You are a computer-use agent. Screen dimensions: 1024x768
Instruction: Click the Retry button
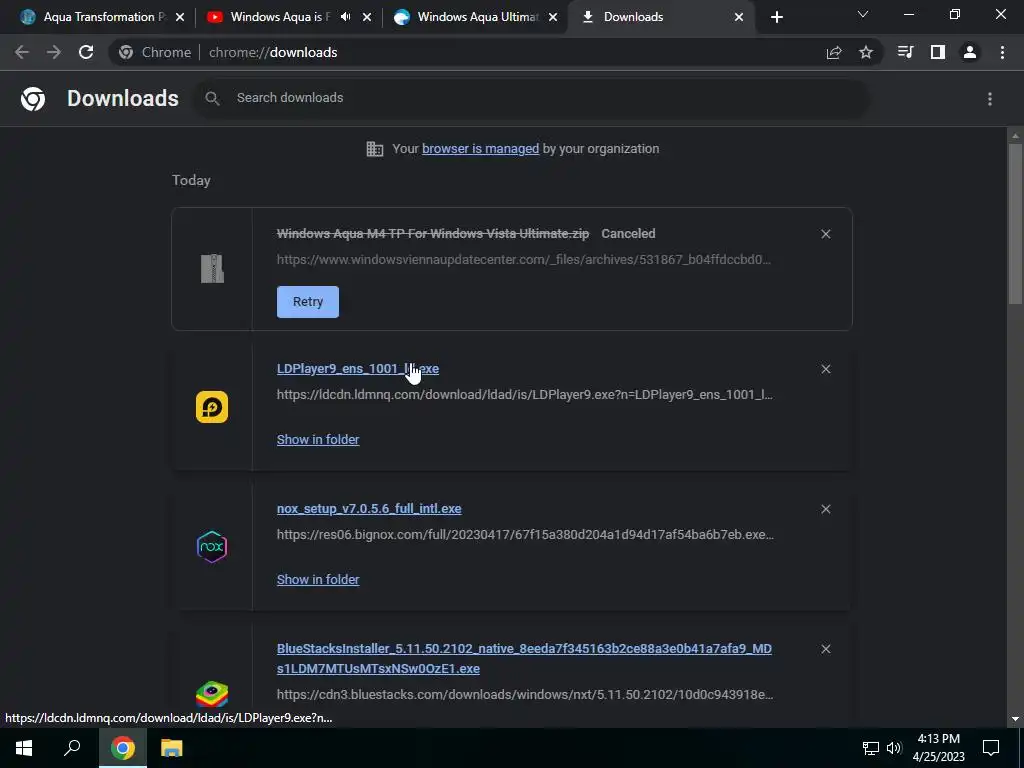(308, 302)
